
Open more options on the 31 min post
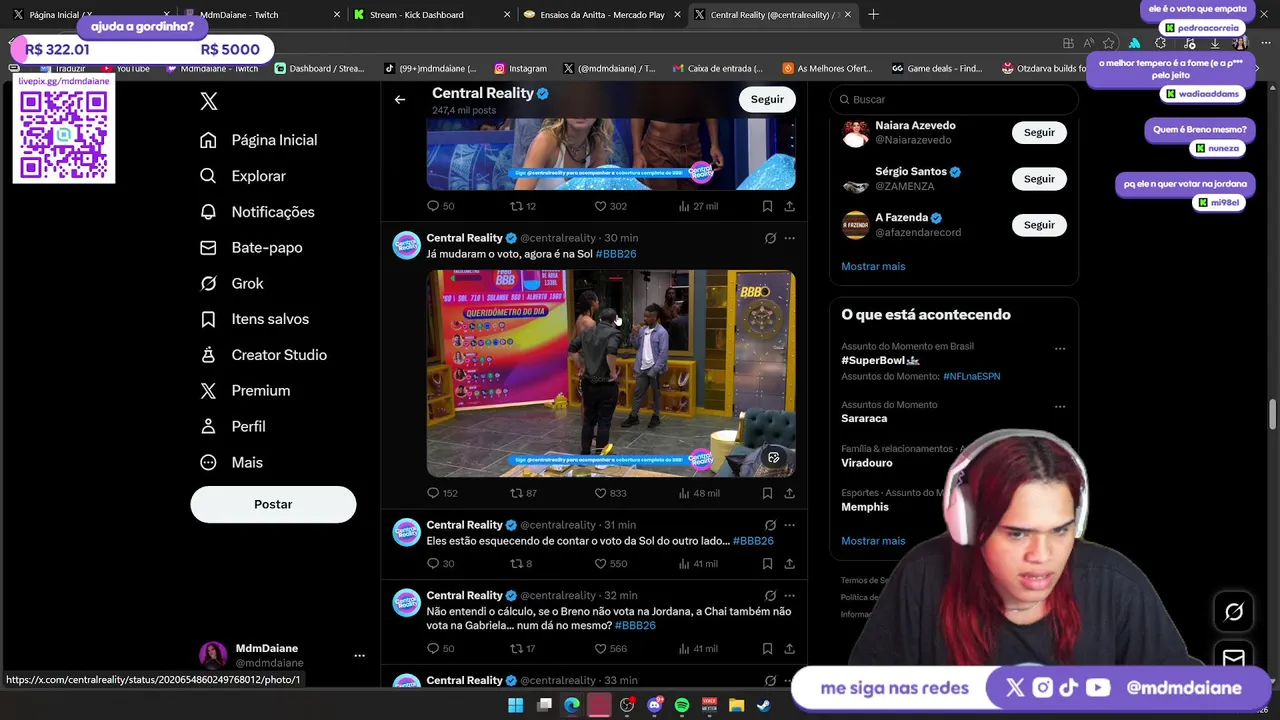point(789,524)
